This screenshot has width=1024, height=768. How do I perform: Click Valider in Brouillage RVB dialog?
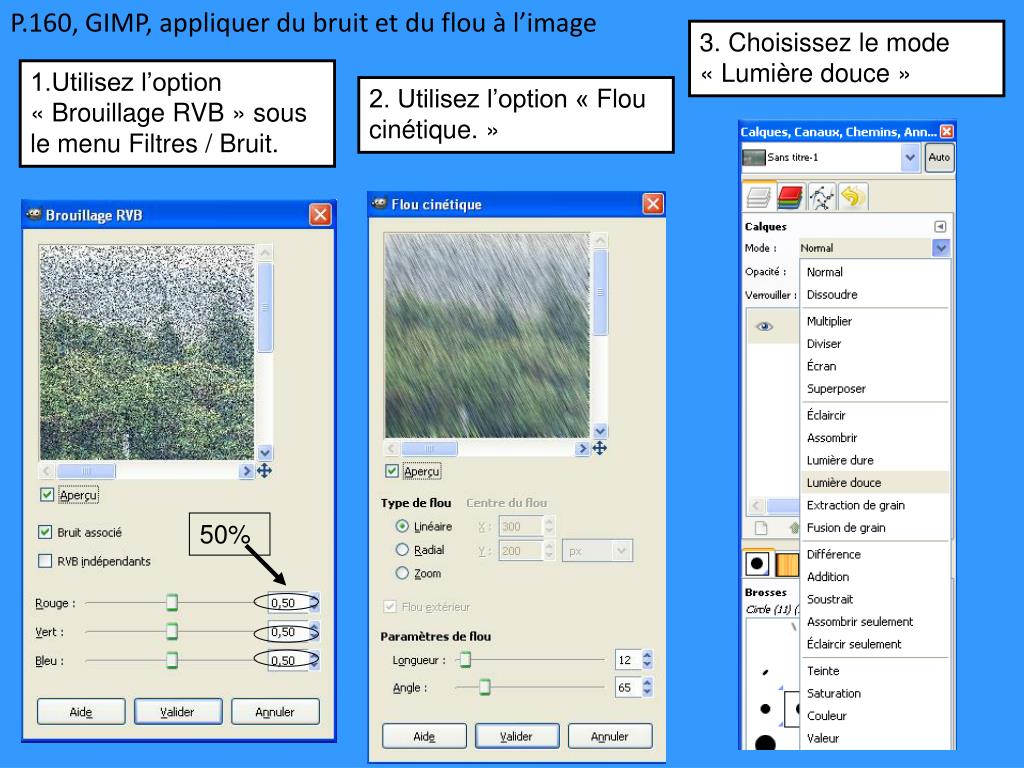(x=178, y=712)
